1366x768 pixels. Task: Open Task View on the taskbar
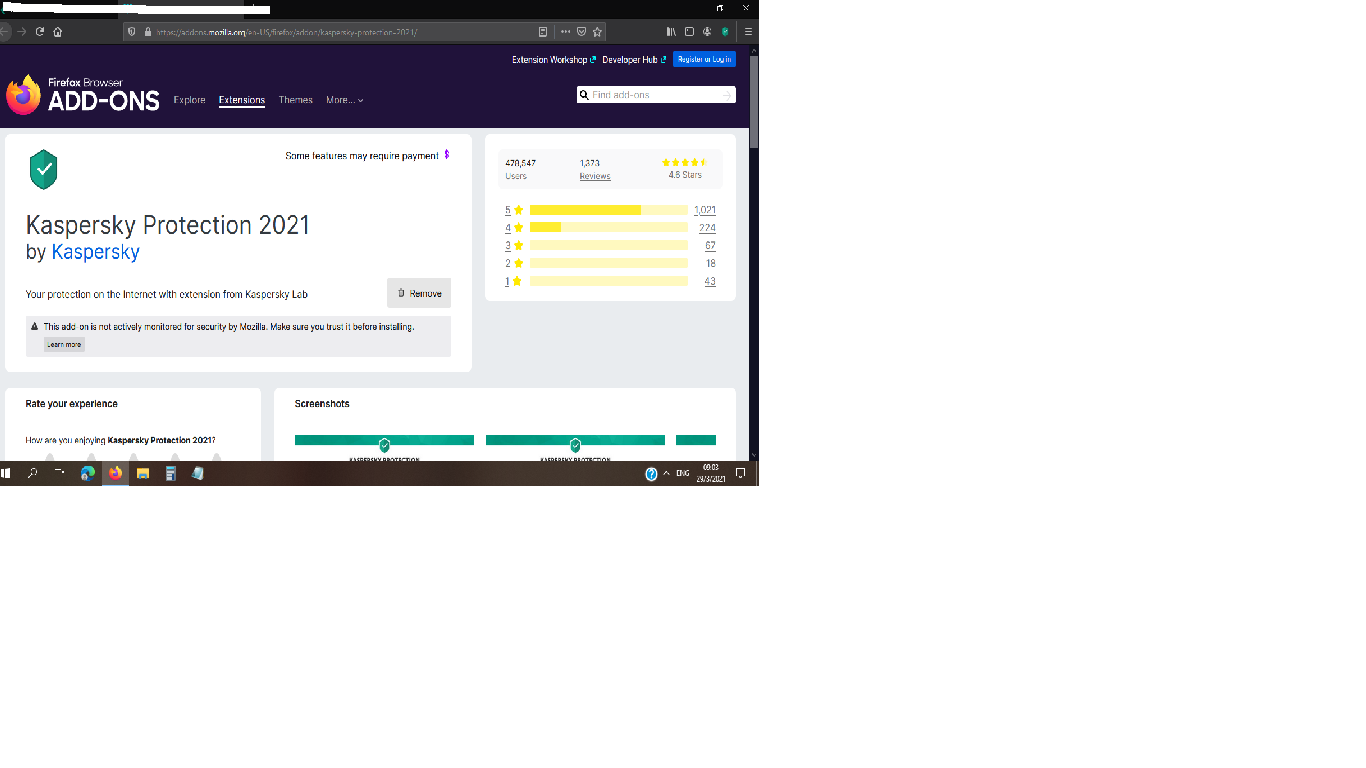pyautogui.click(x=60, y=473)
